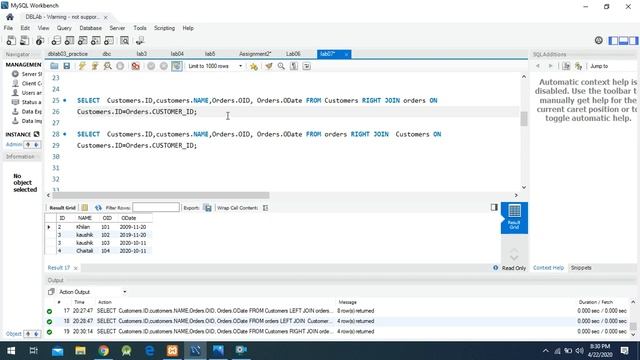Create a new SQL tab from main toolbar
The image size is (640, 360).
11,40
